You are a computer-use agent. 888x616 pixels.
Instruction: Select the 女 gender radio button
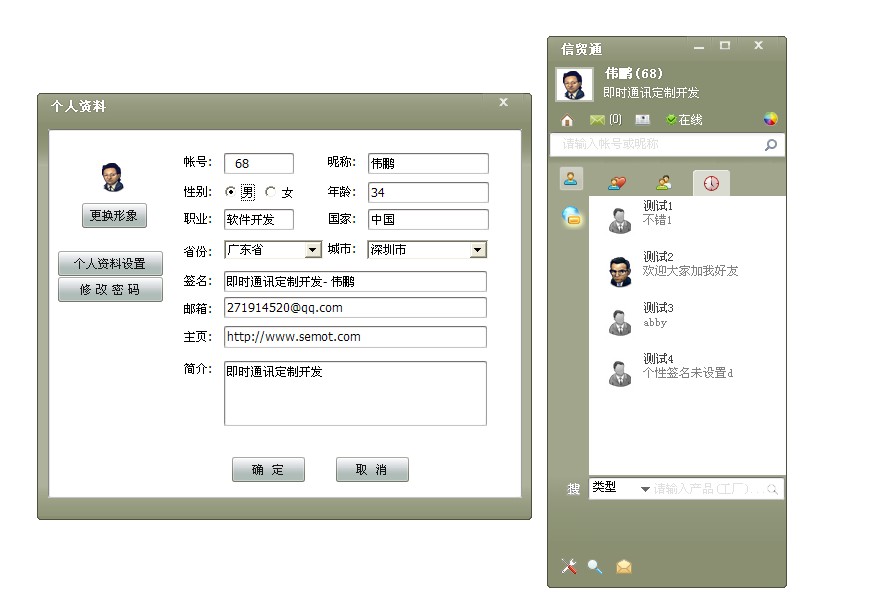(271, 192)
